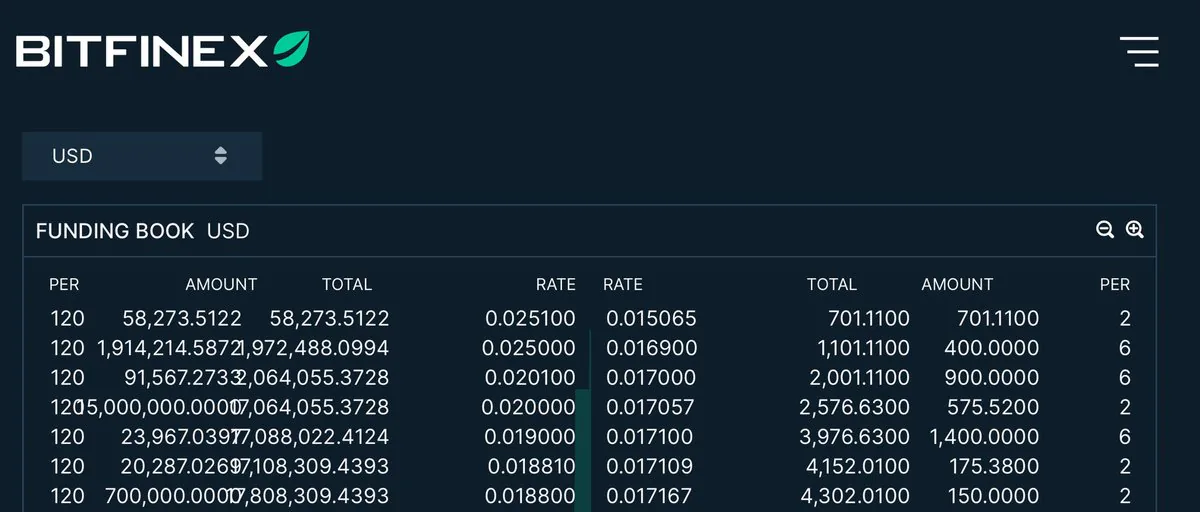Image resolution: width=1200 pixels, height=512 pixels.
Task: Click the left AMOUNT column header
Action: click(221, 285)
